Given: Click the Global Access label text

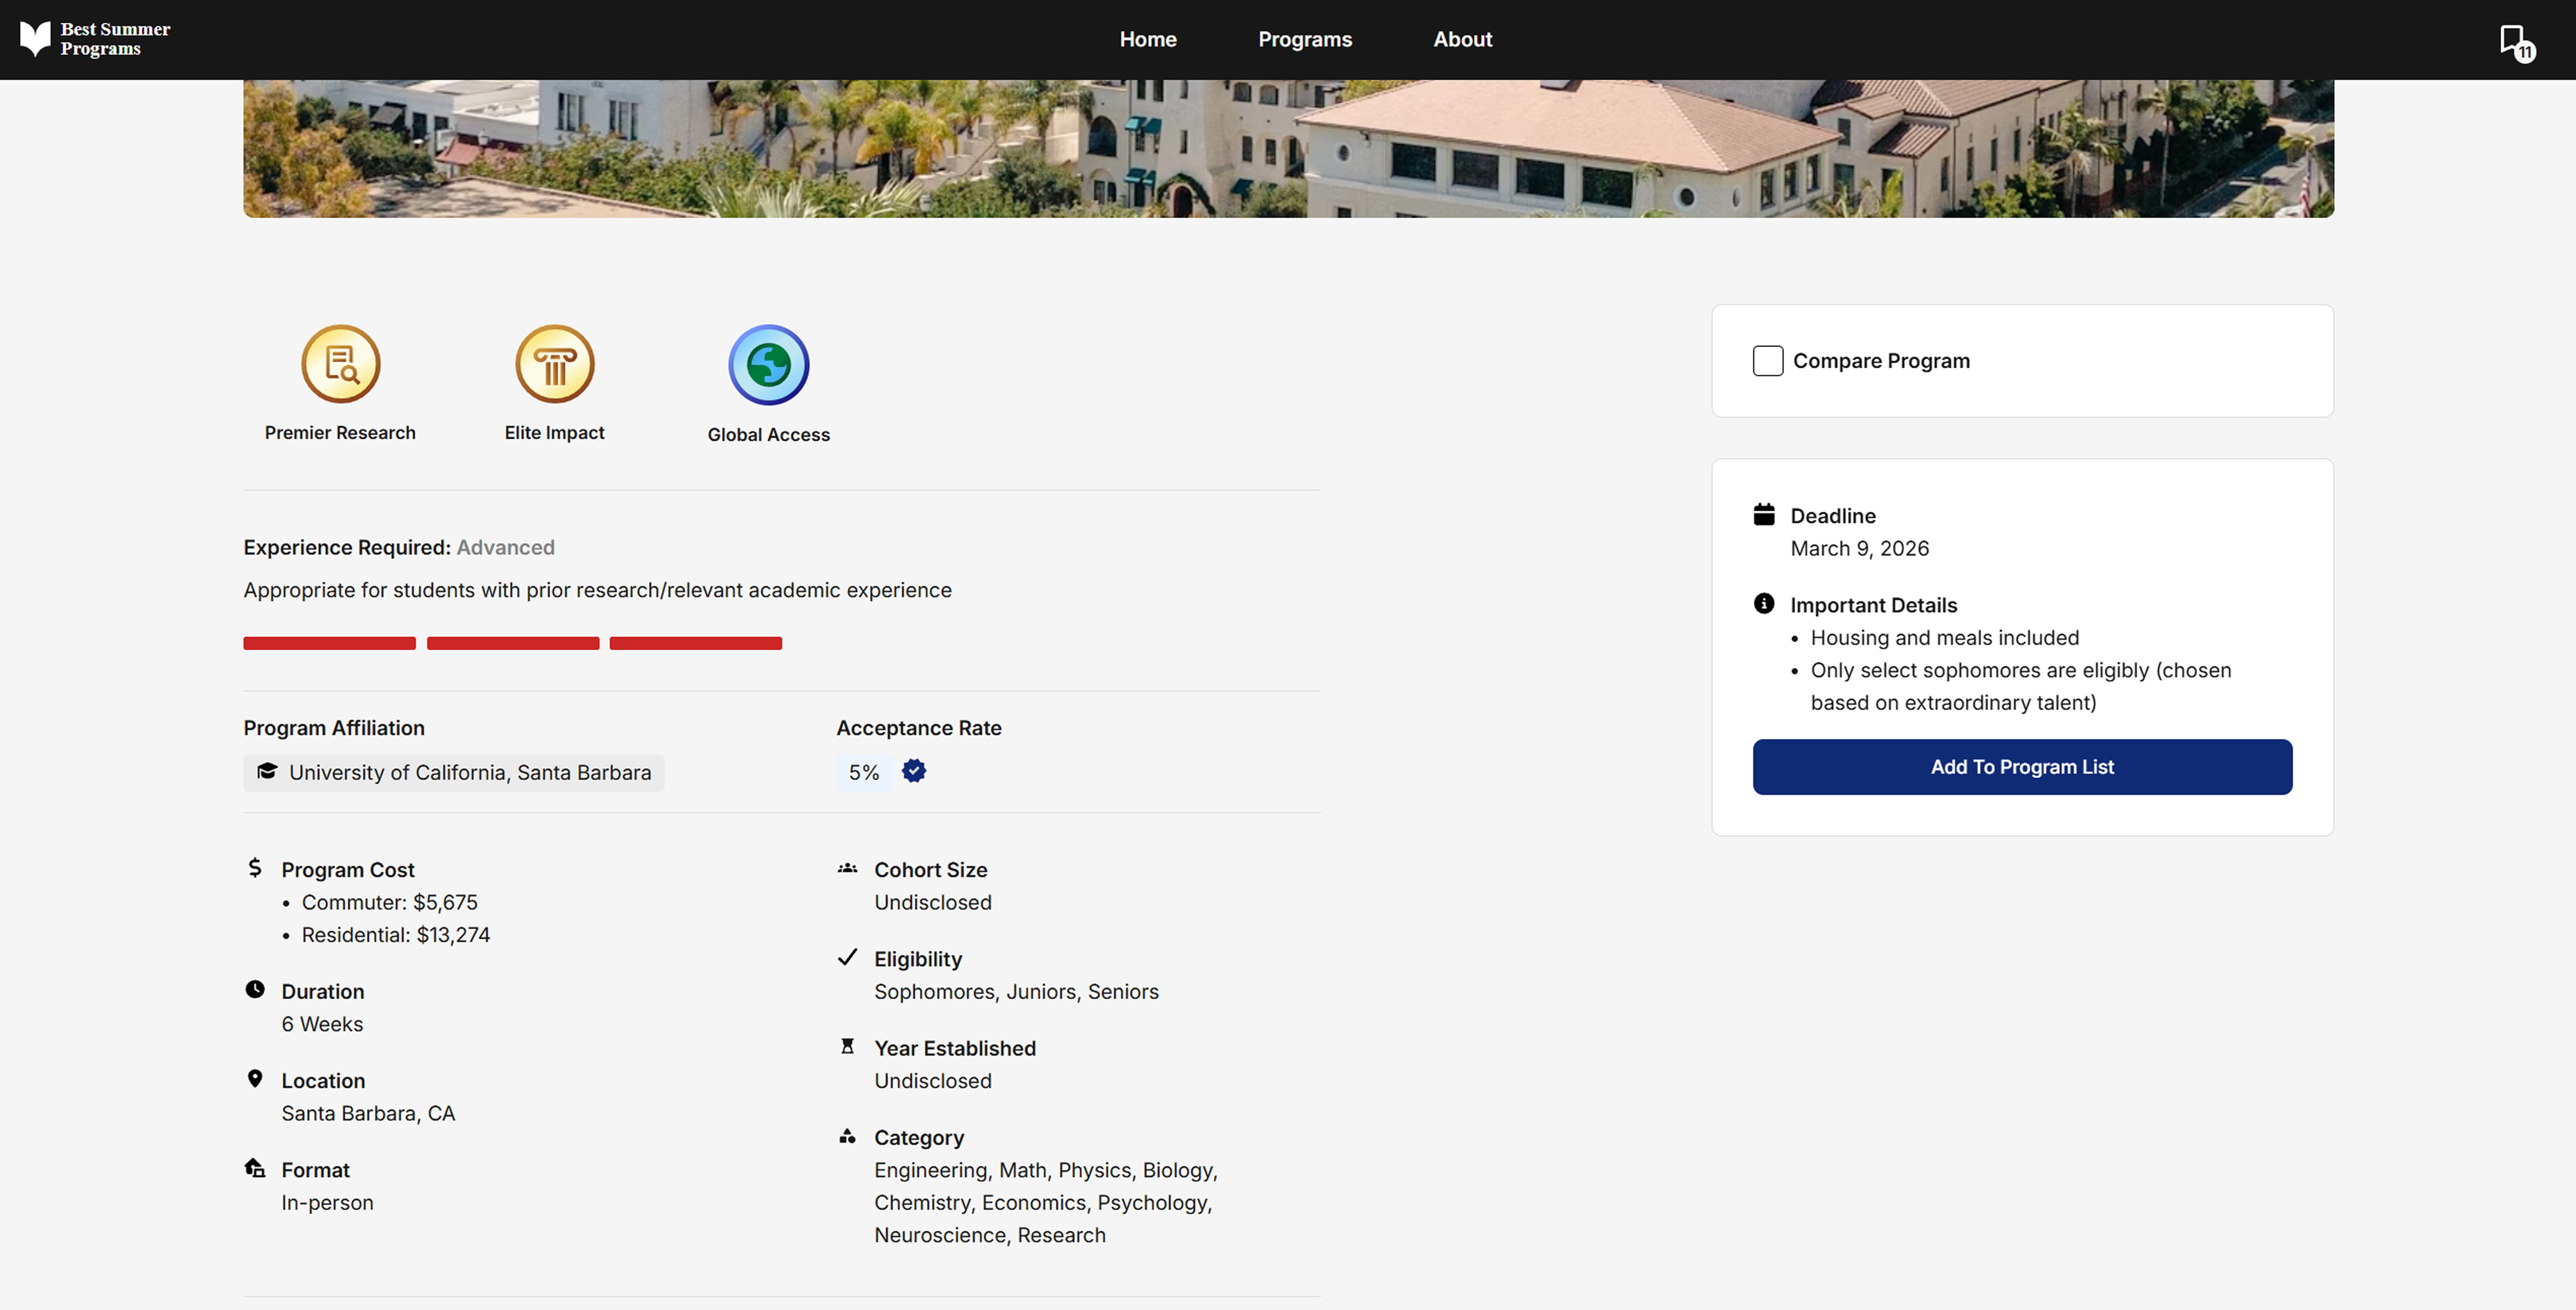Looking at the screenshot, I should (x=769, y=435).
